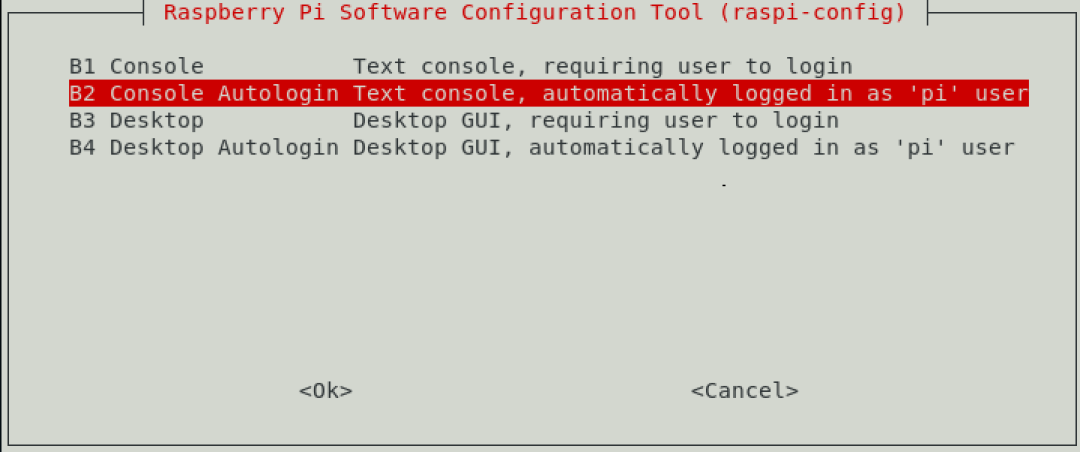Viewport: 1080px width, 452px height.
Task: Click the 'pi' user text in the B2 row
Action: point(933,94)
